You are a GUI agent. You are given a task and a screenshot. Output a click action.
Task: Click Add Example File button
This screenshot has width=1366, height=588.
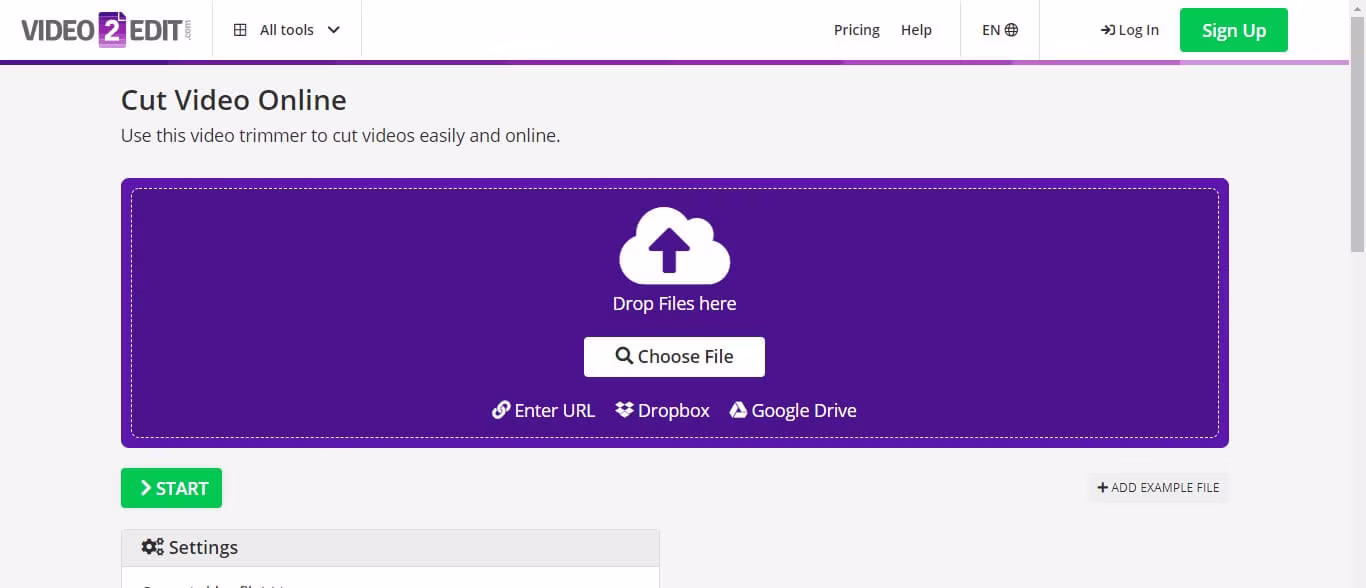tap(1158, 488)
